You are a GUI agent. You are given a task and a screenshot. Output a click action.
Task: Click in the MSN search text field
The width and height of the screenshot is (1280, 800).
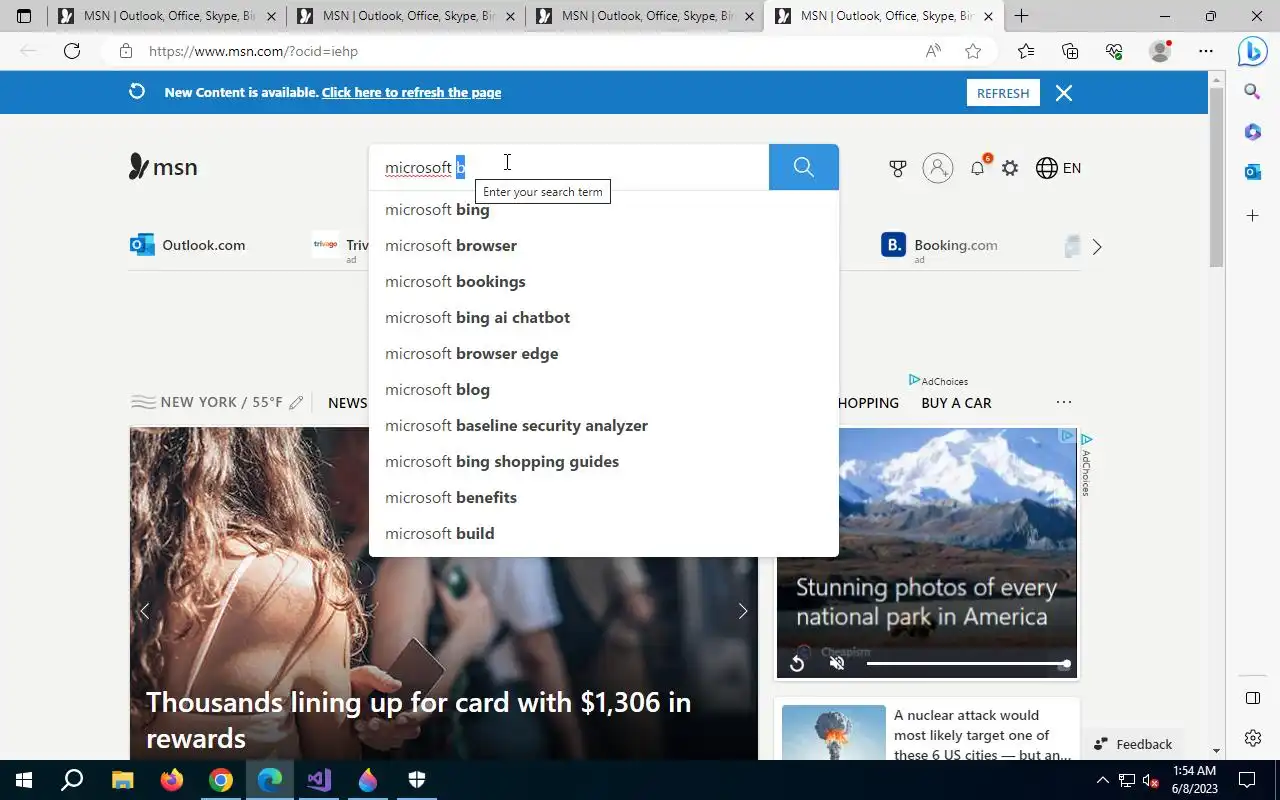[x=569, y=167]
